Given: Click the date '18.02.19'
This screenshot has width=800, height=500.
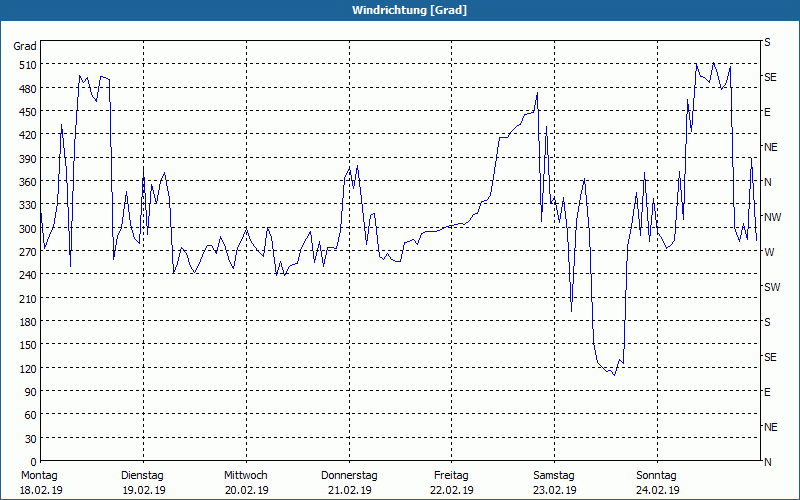Looking at the screenshot, I should 41,490.
